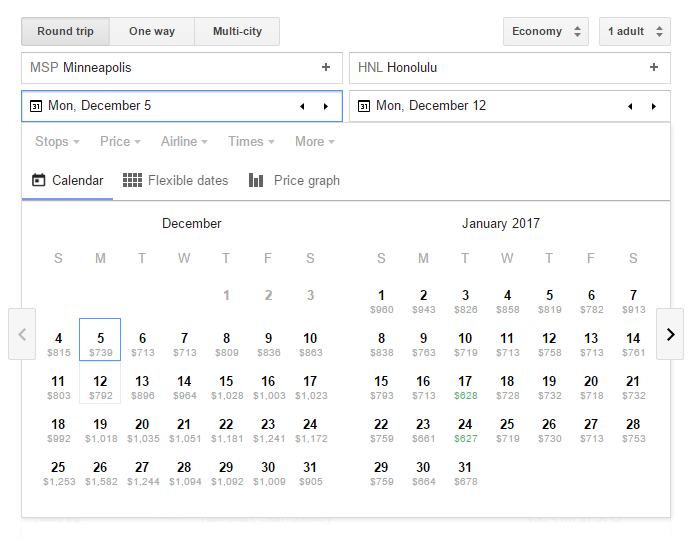Show previous months with left chevron
Viewport: 692px width, 540px height.
point(22,334)
